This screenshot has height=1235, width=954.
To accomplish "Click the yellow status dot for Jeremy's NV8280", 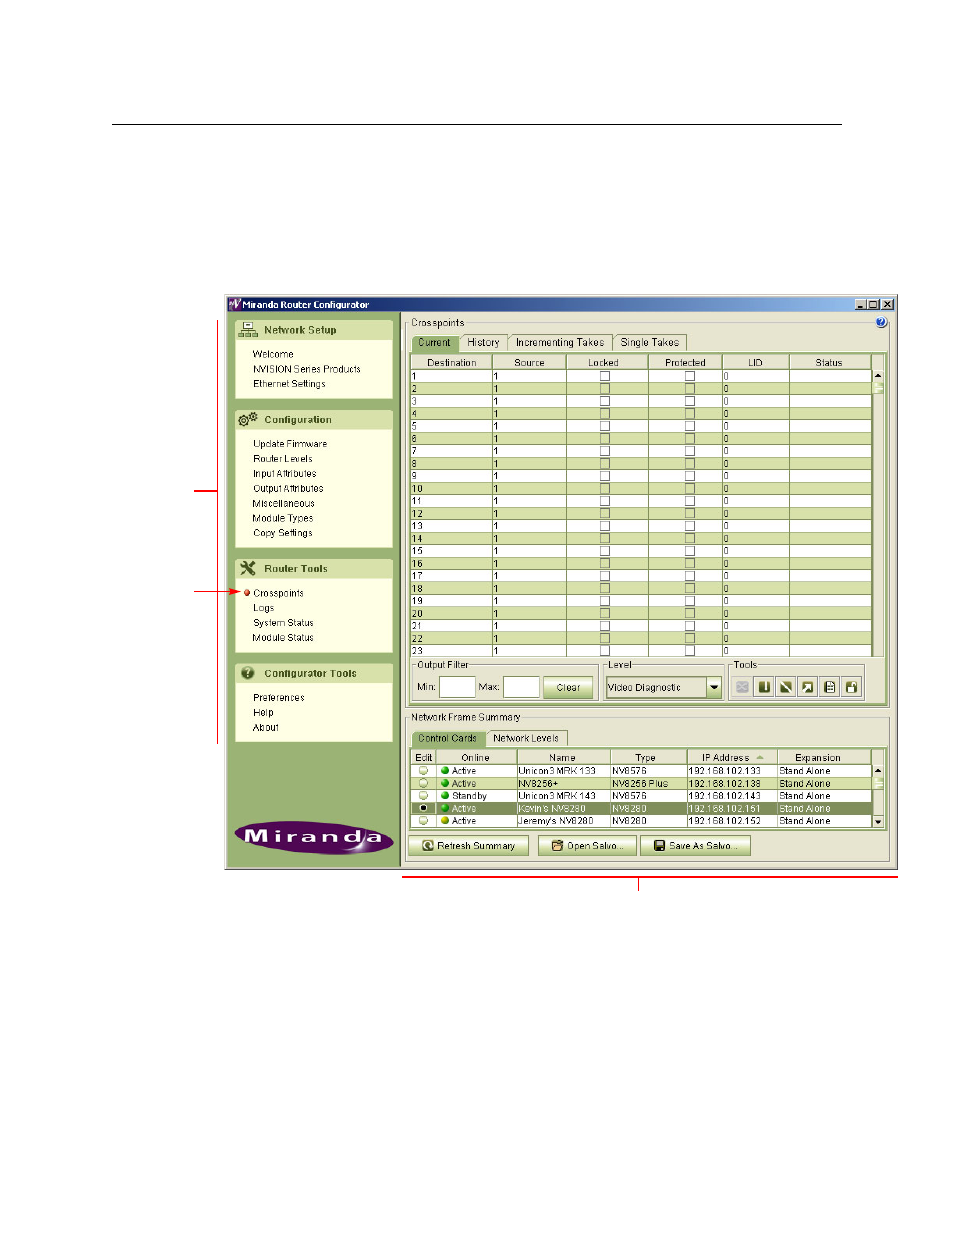I will (445, 820).
